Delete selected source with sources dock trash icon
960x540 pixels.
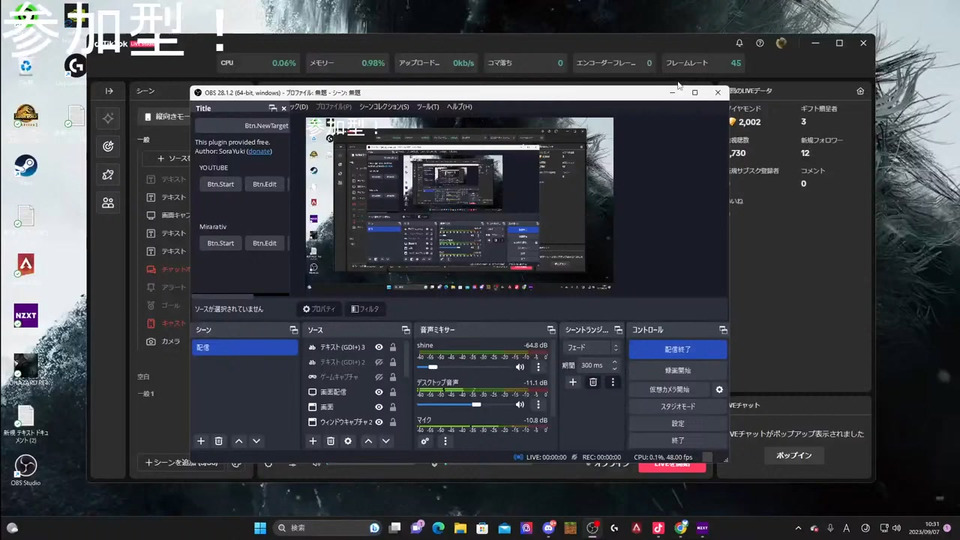331,441
